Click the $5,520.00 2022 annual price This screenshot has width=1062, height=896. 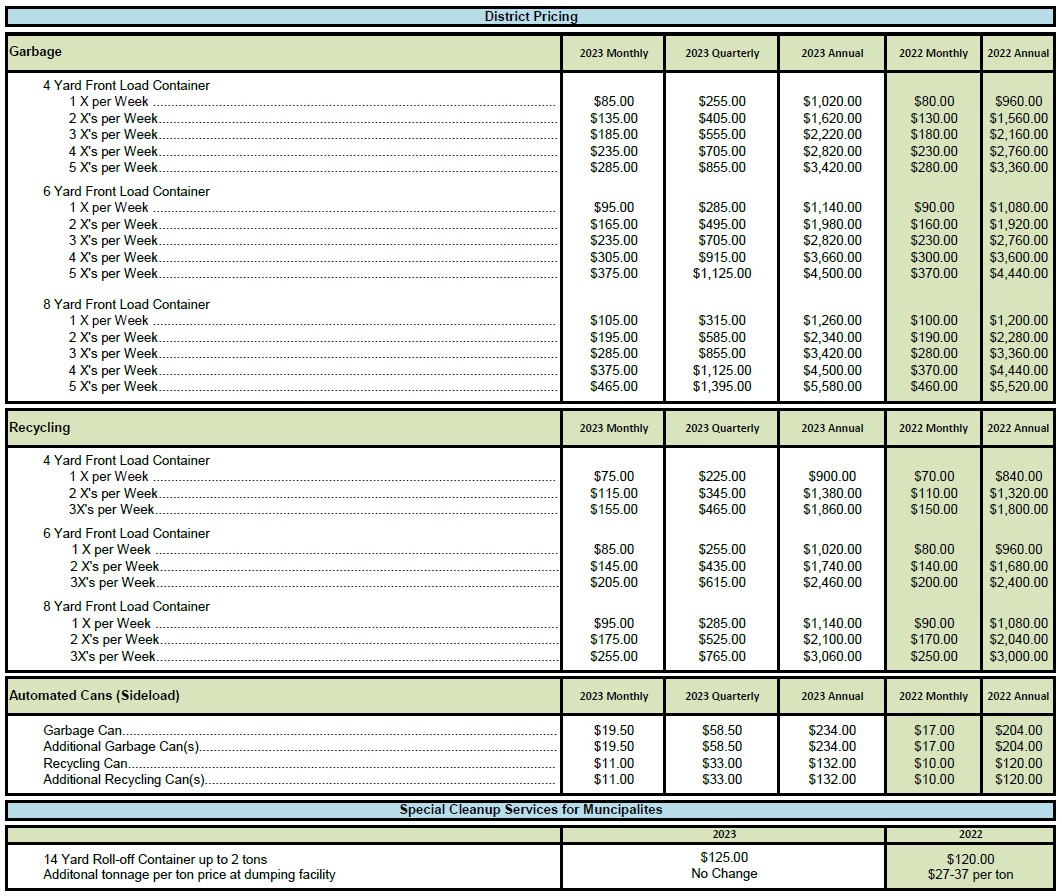tap(1018, 387)
